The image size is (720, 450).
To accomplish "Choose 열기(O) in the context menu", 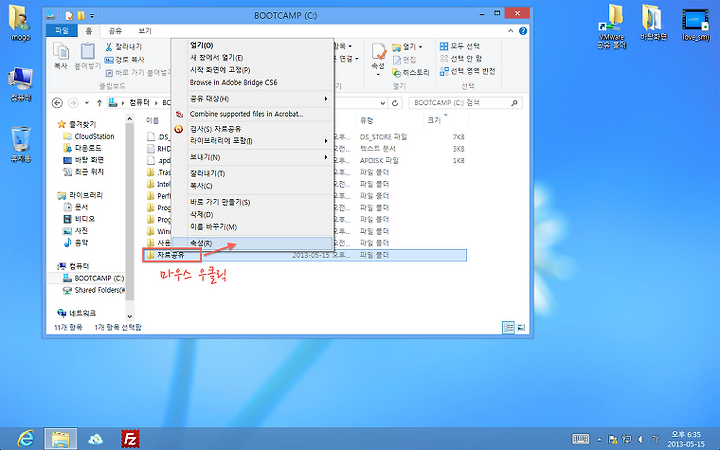I will tap(253, 45).
